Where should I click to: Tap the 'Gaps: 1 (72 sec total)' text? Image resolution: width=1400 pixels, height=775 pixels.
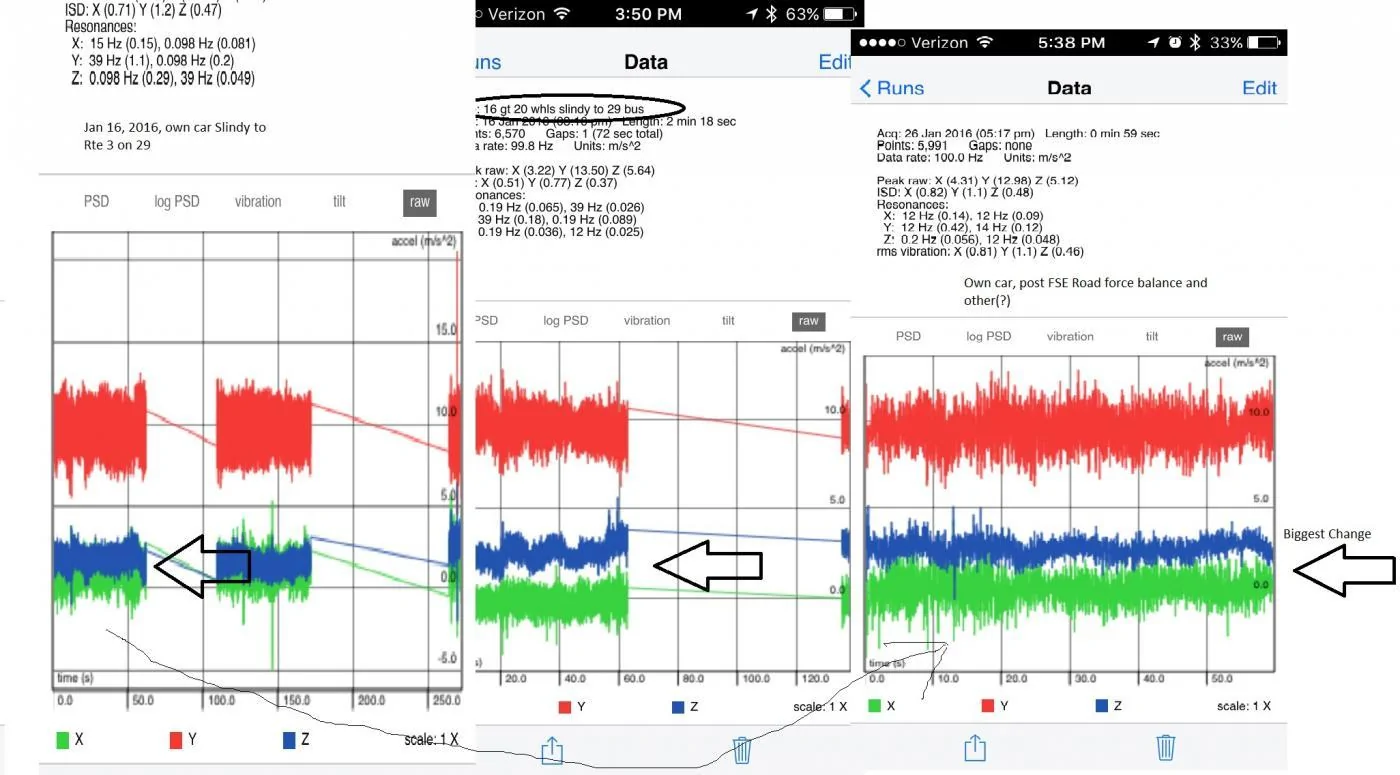coord(604,133)
